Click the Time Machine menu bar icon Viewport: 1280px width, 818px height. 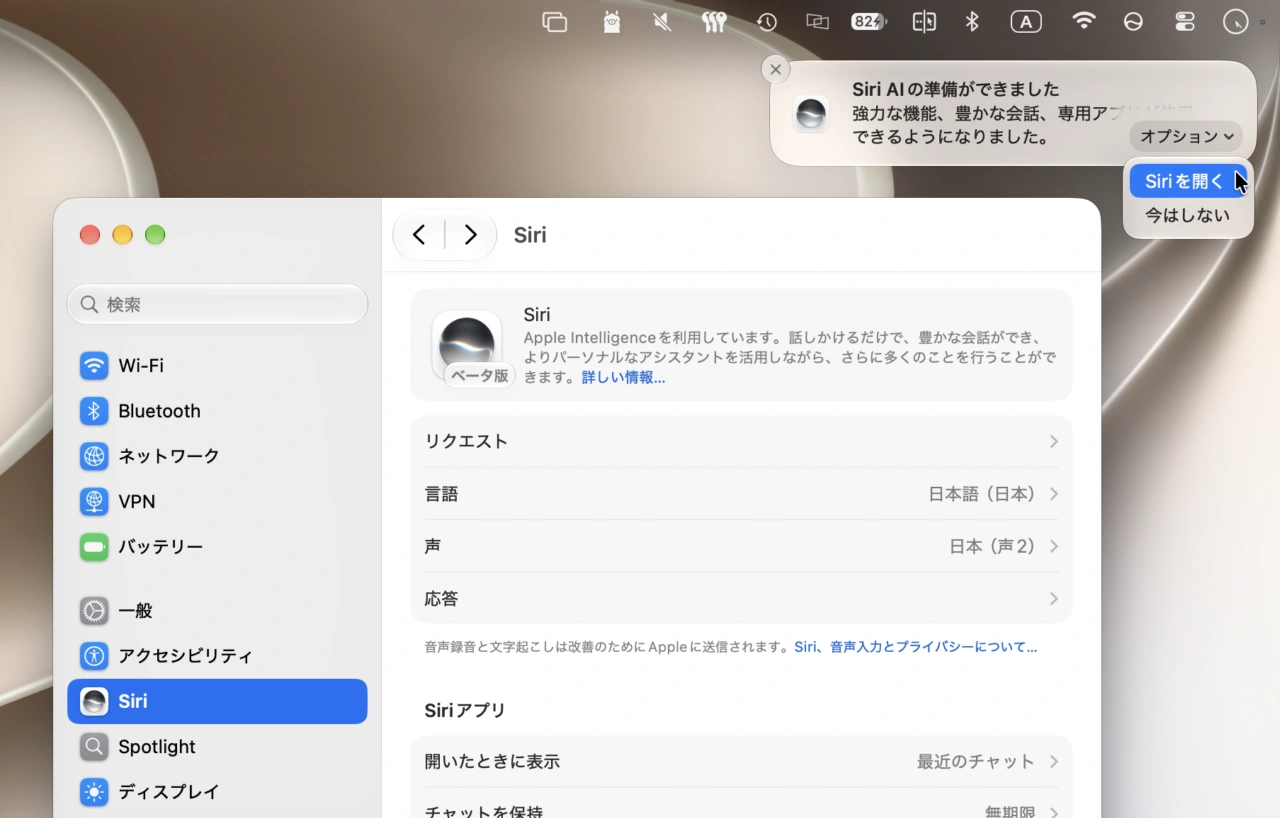tap(767, 22)
